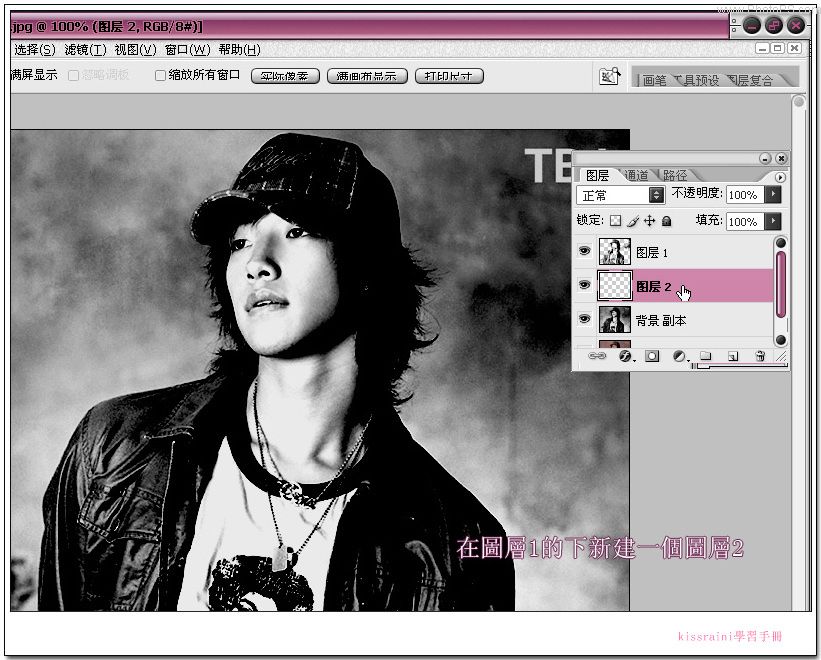This screenshot has height=660, width=821.
Task: Click the 满屏显示 option
Action: pos(34,75)
